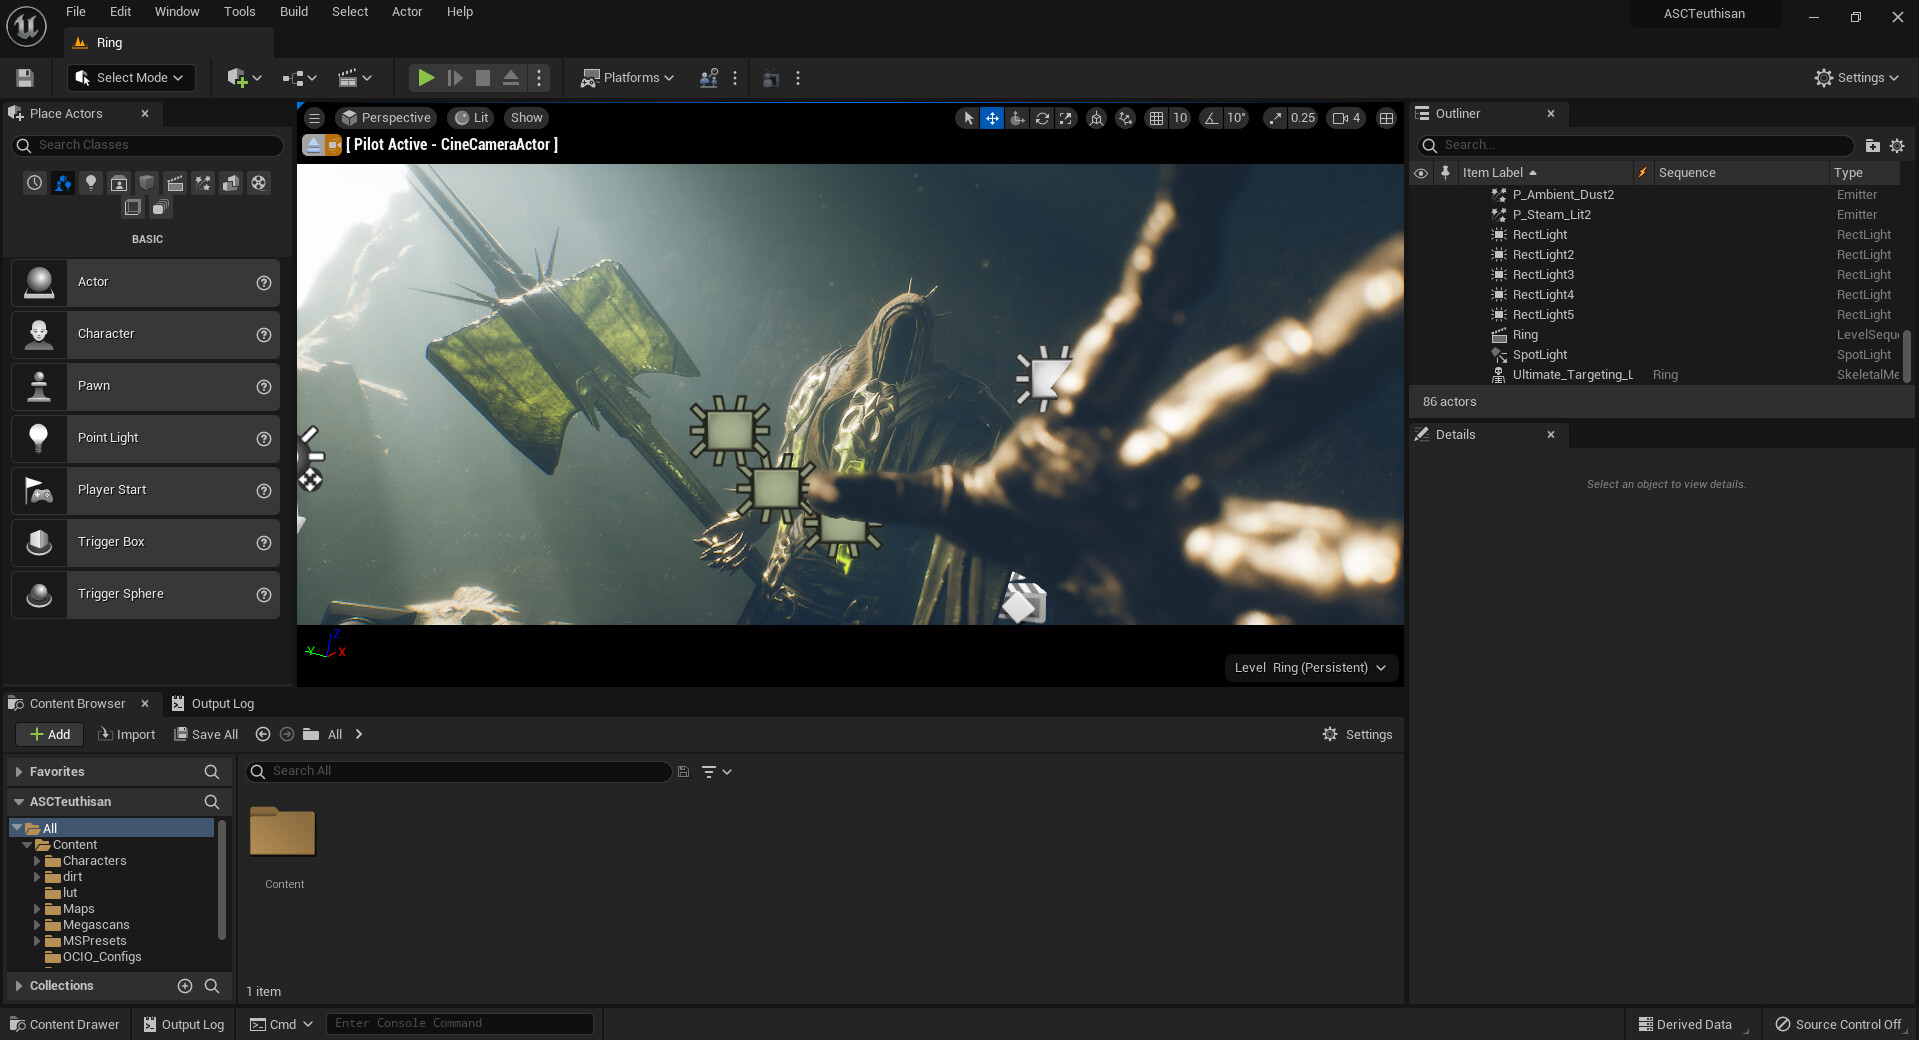
Task: Switch to the Output Log tab
Action: (213, 704)
